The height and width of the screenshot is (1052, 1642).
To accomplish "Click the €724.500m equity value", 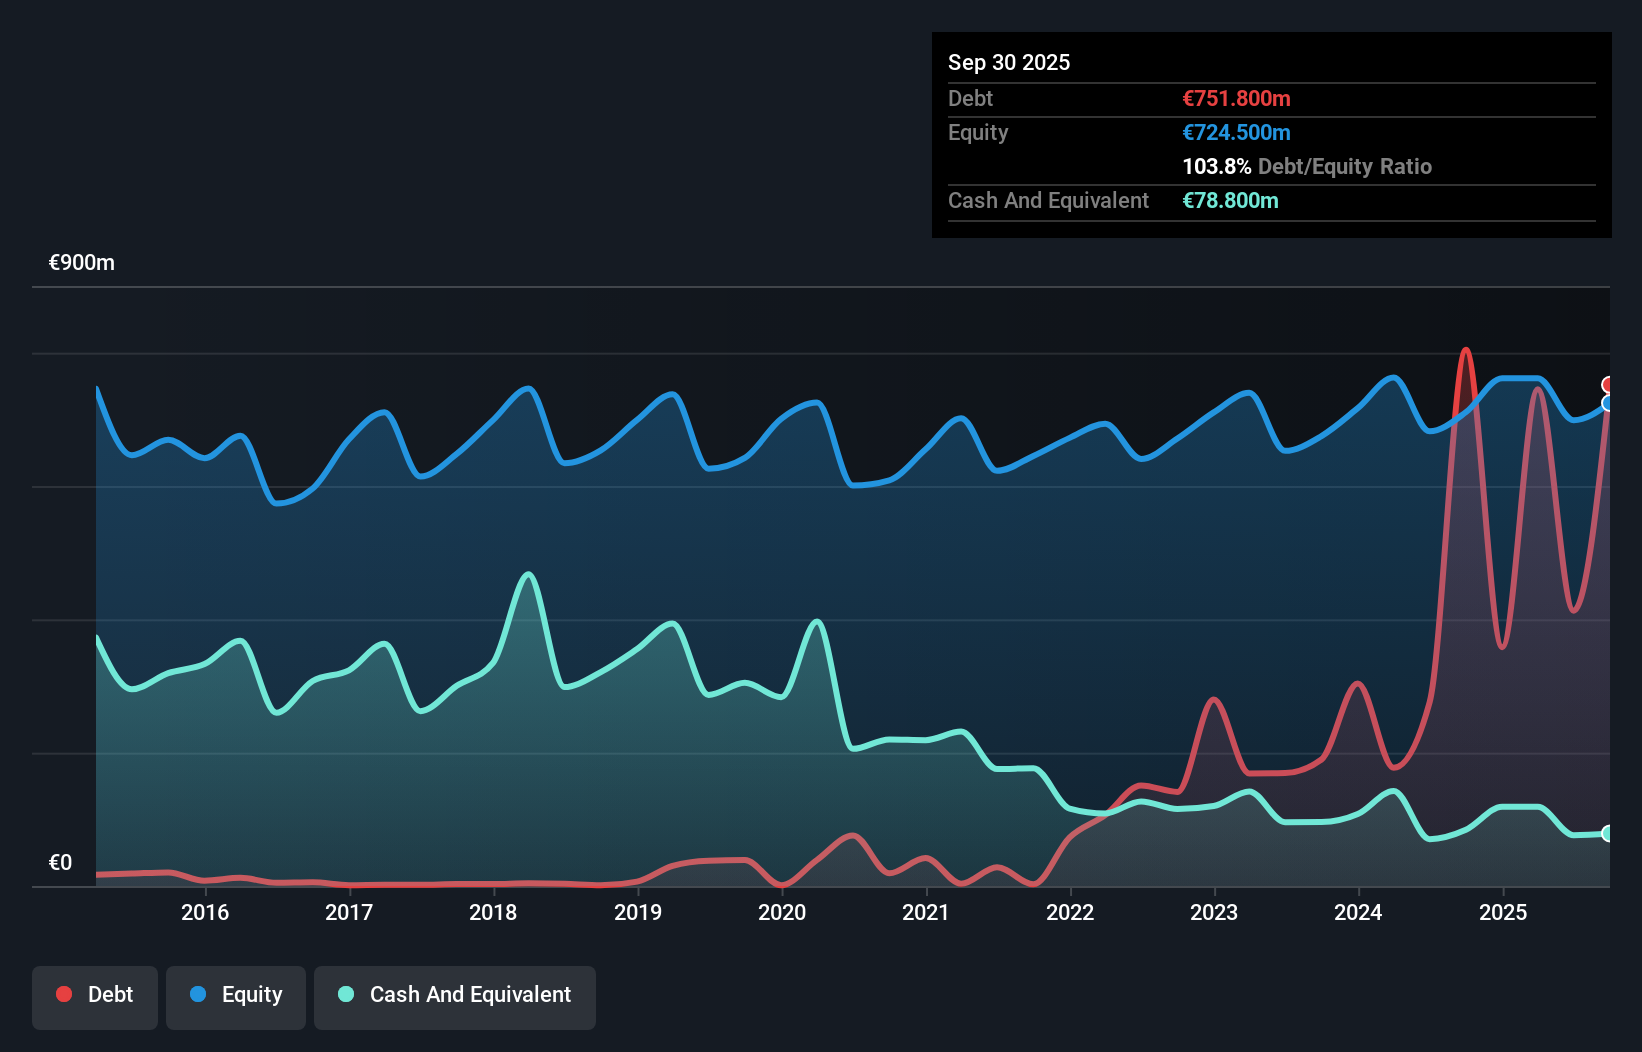I will (1237, 132).
